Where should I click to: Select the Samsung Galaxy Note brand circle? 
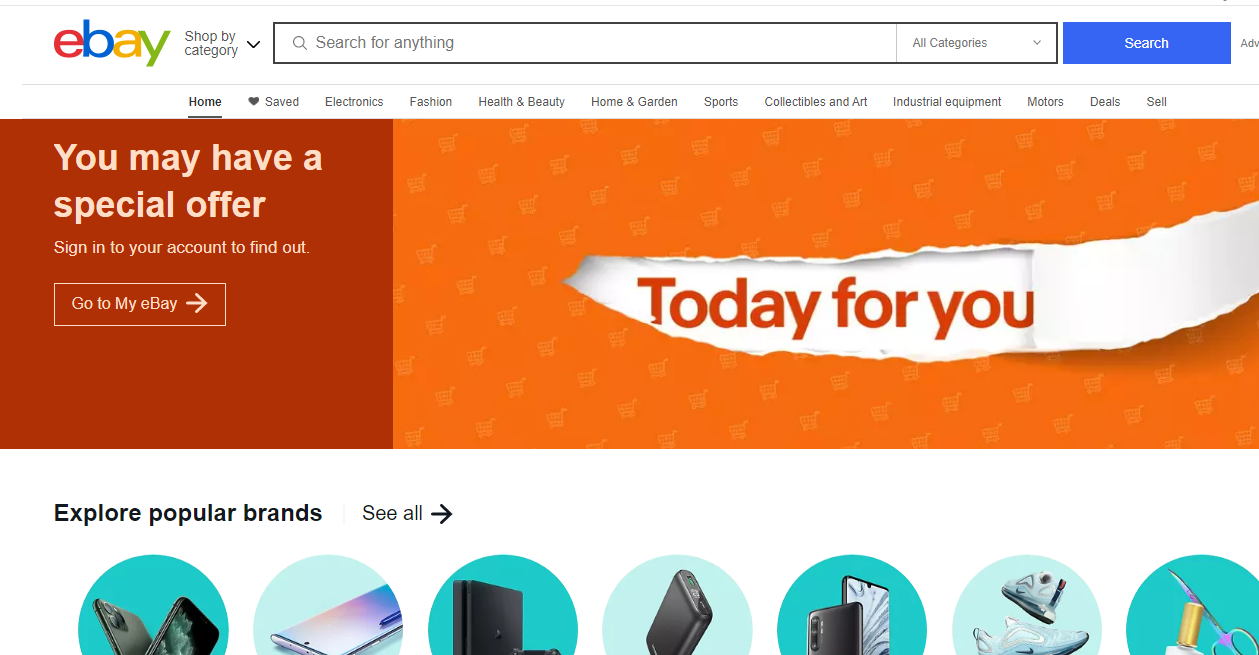coord(328,605)
